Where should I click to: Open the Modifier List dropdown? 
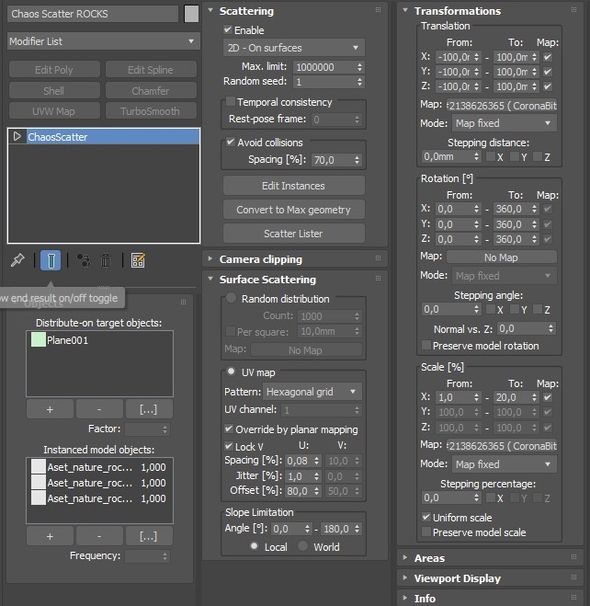(104, 41)
